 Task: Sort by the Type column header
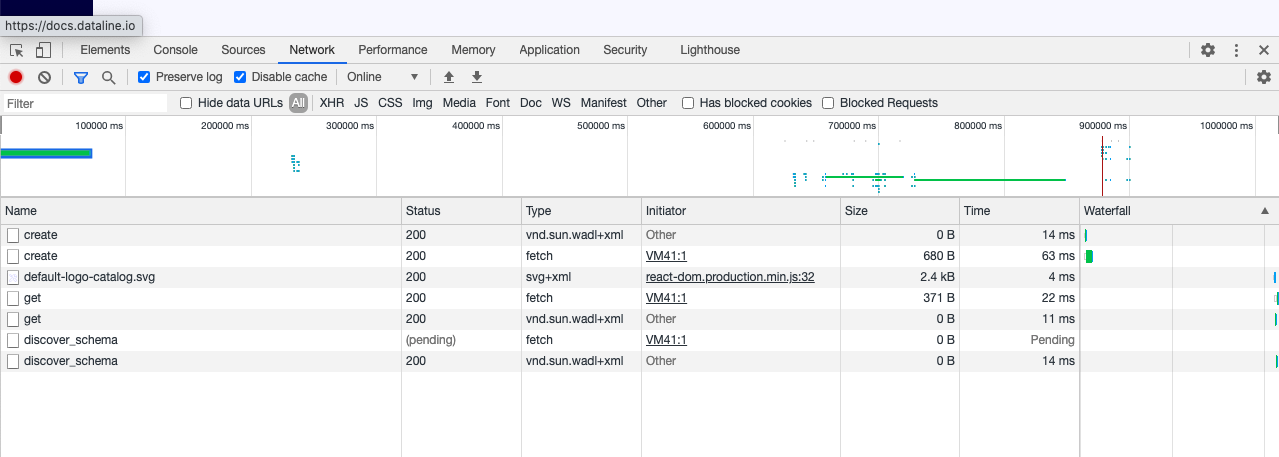coord(581,211)
